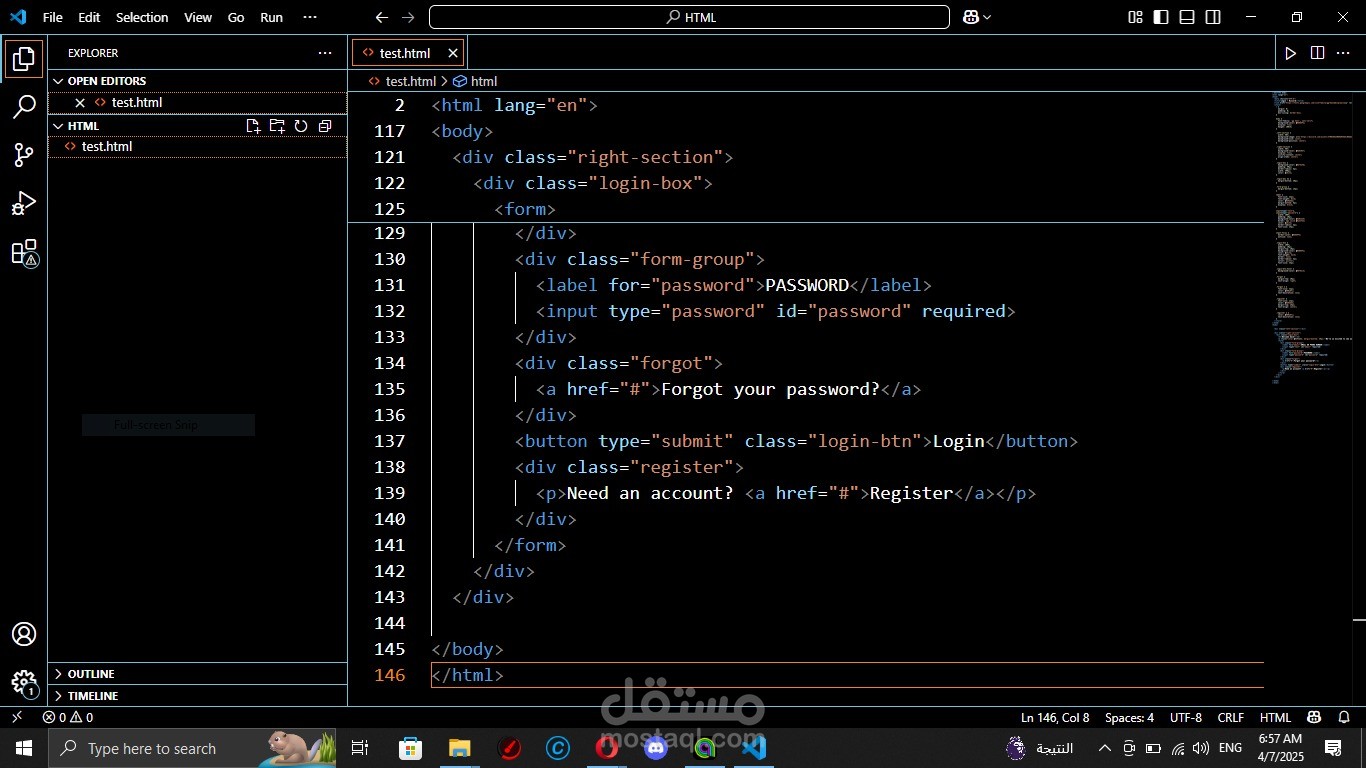1366x768 pixels.
Task: Open the Extensions view
Action: pyautogui.click(x=24, y=252)
